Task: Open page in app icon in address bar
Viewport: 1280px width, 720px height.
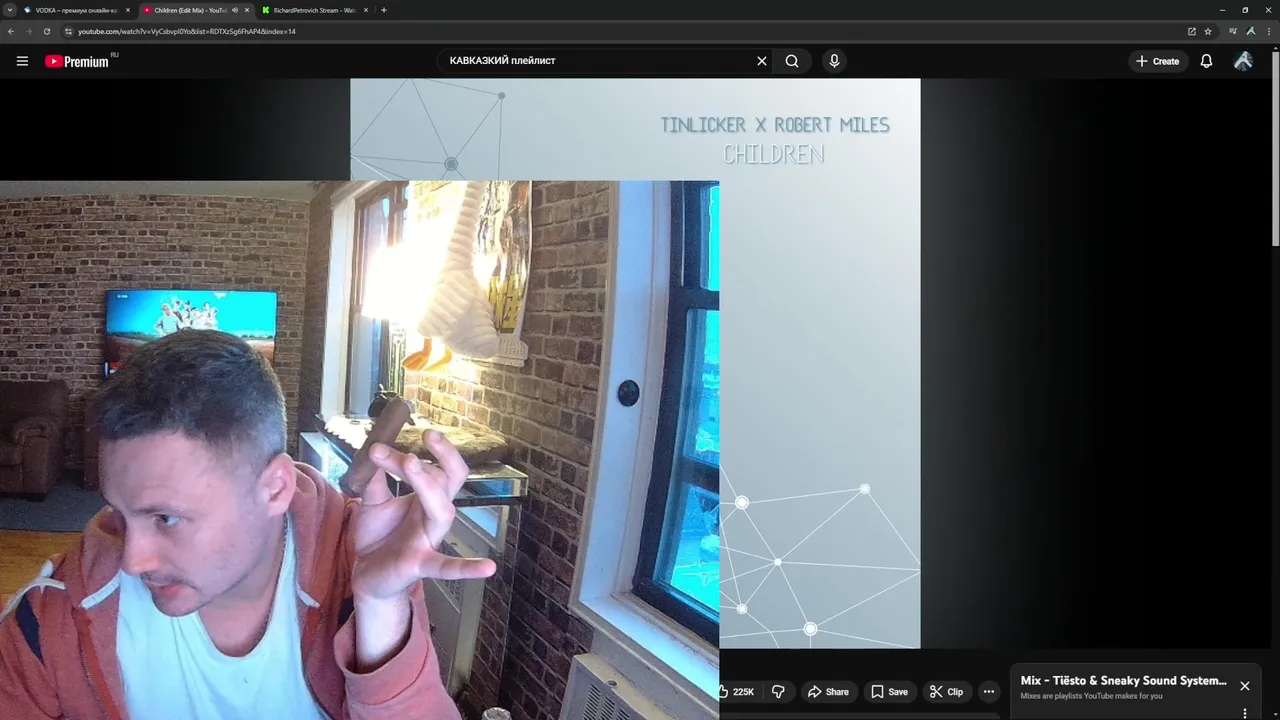Action: click(x=1192, y=31)
